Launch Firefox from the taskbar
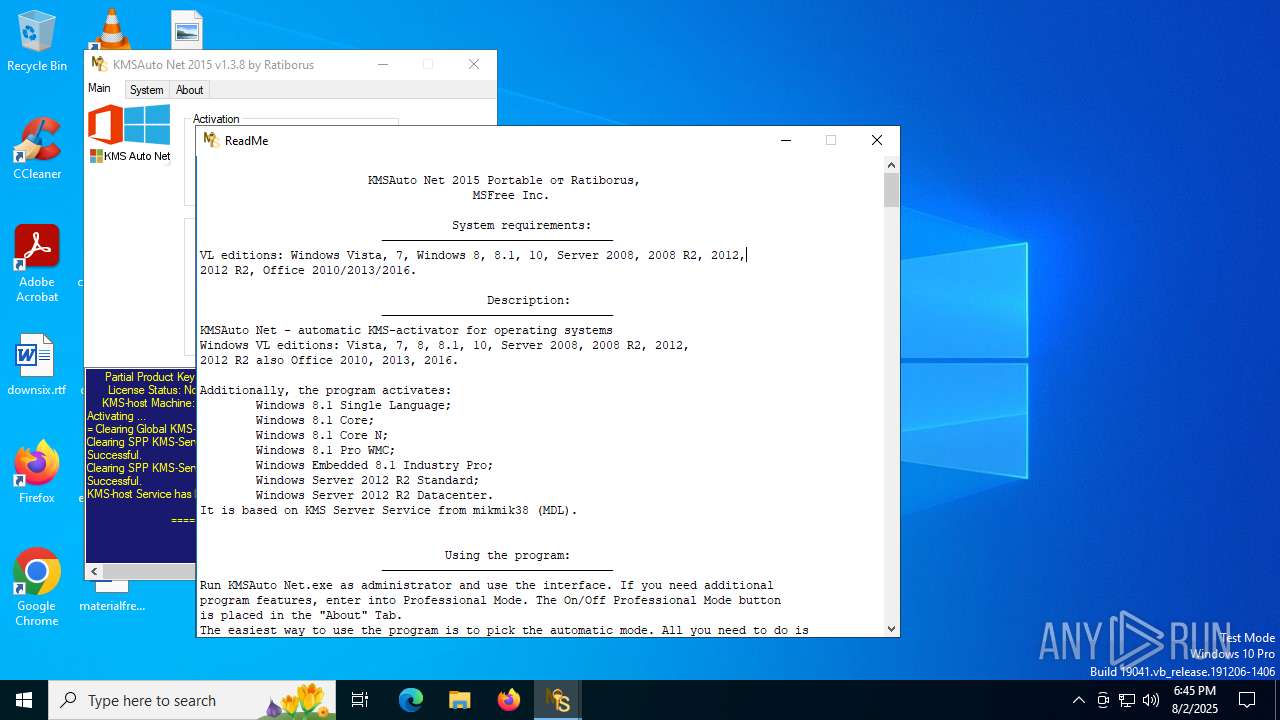The image size is (1280, 720). pos(509,700)
